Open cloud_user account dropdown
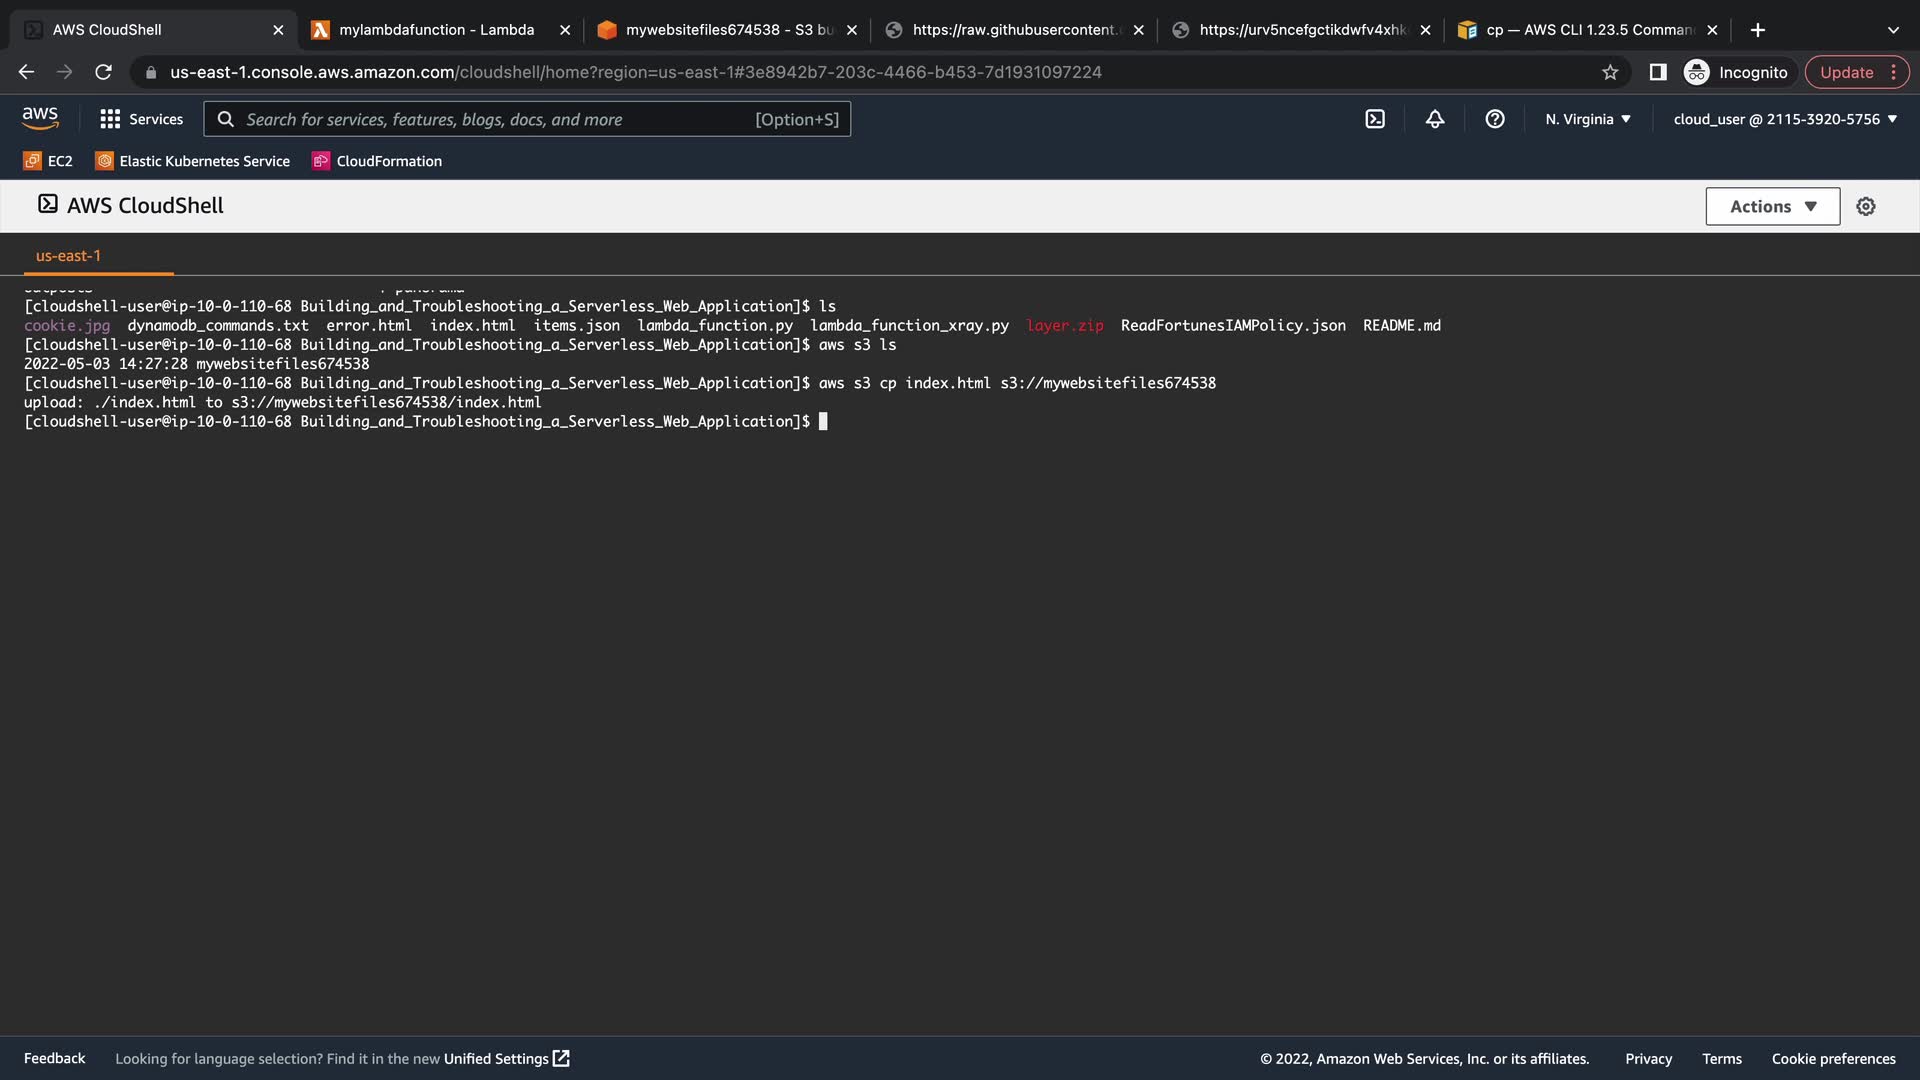This screenshot has width=1920, height=1080. pos(1785,119)
